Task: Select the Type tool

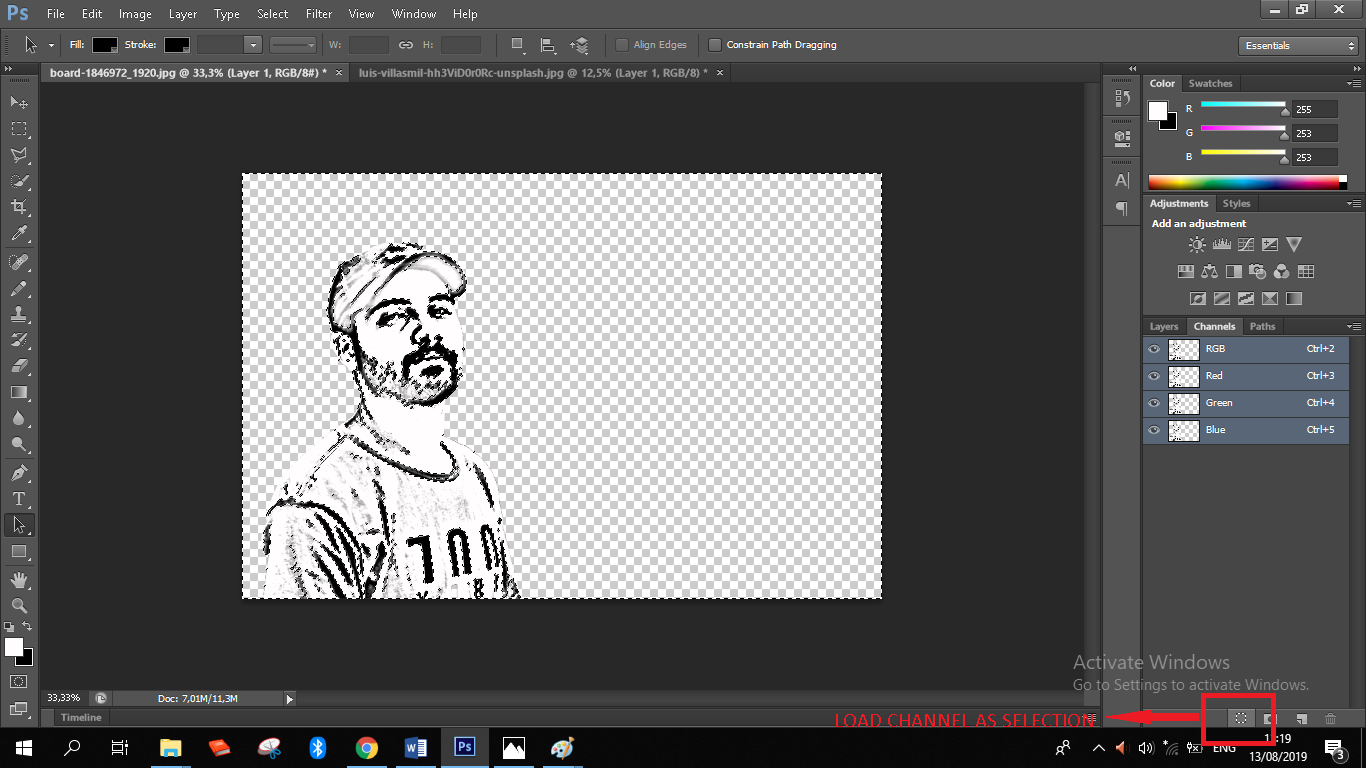Action: 19,499
